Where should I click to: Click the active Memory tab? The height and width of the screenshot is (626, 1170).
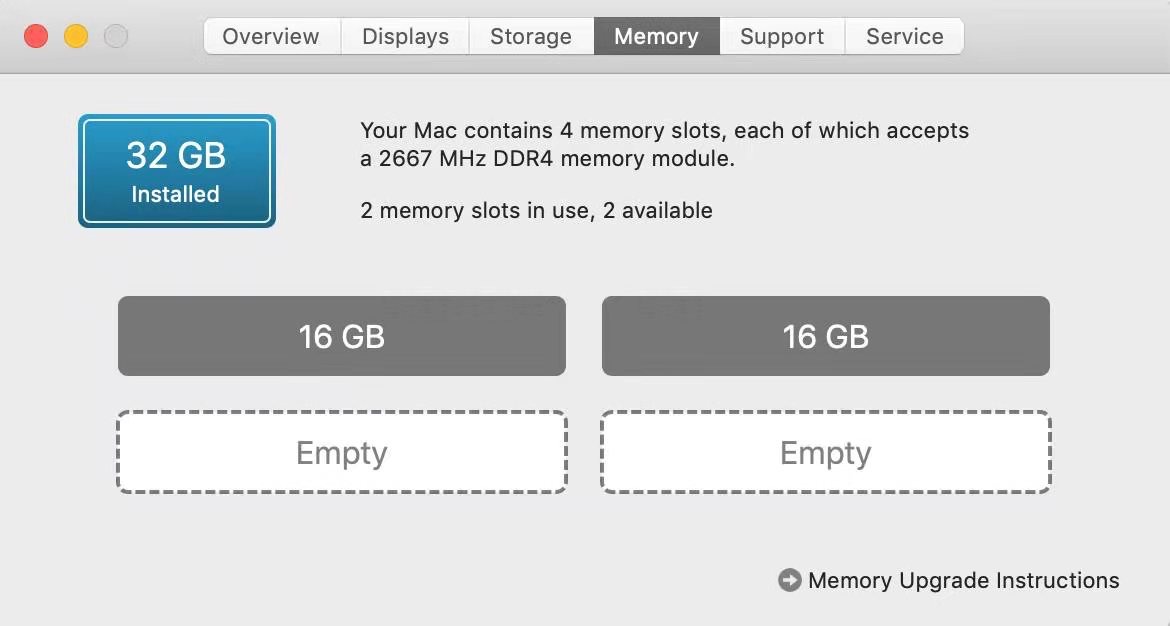point(656,36)
